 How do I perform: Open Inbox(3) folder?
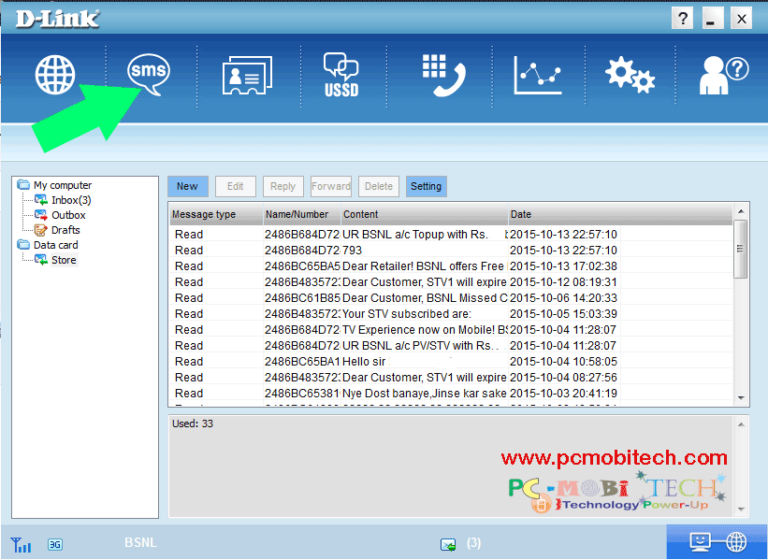coord(71,200)
